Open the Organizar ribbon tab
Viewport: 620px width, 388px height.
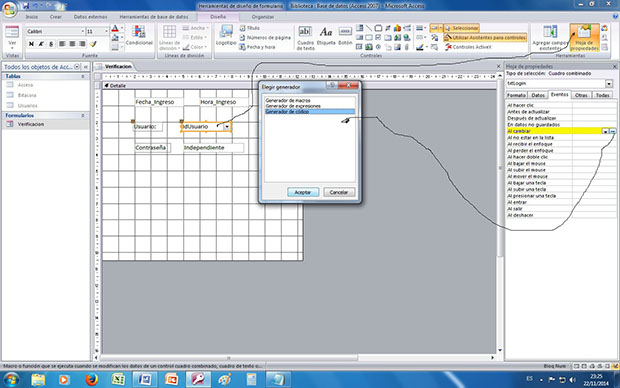(263, 17)
